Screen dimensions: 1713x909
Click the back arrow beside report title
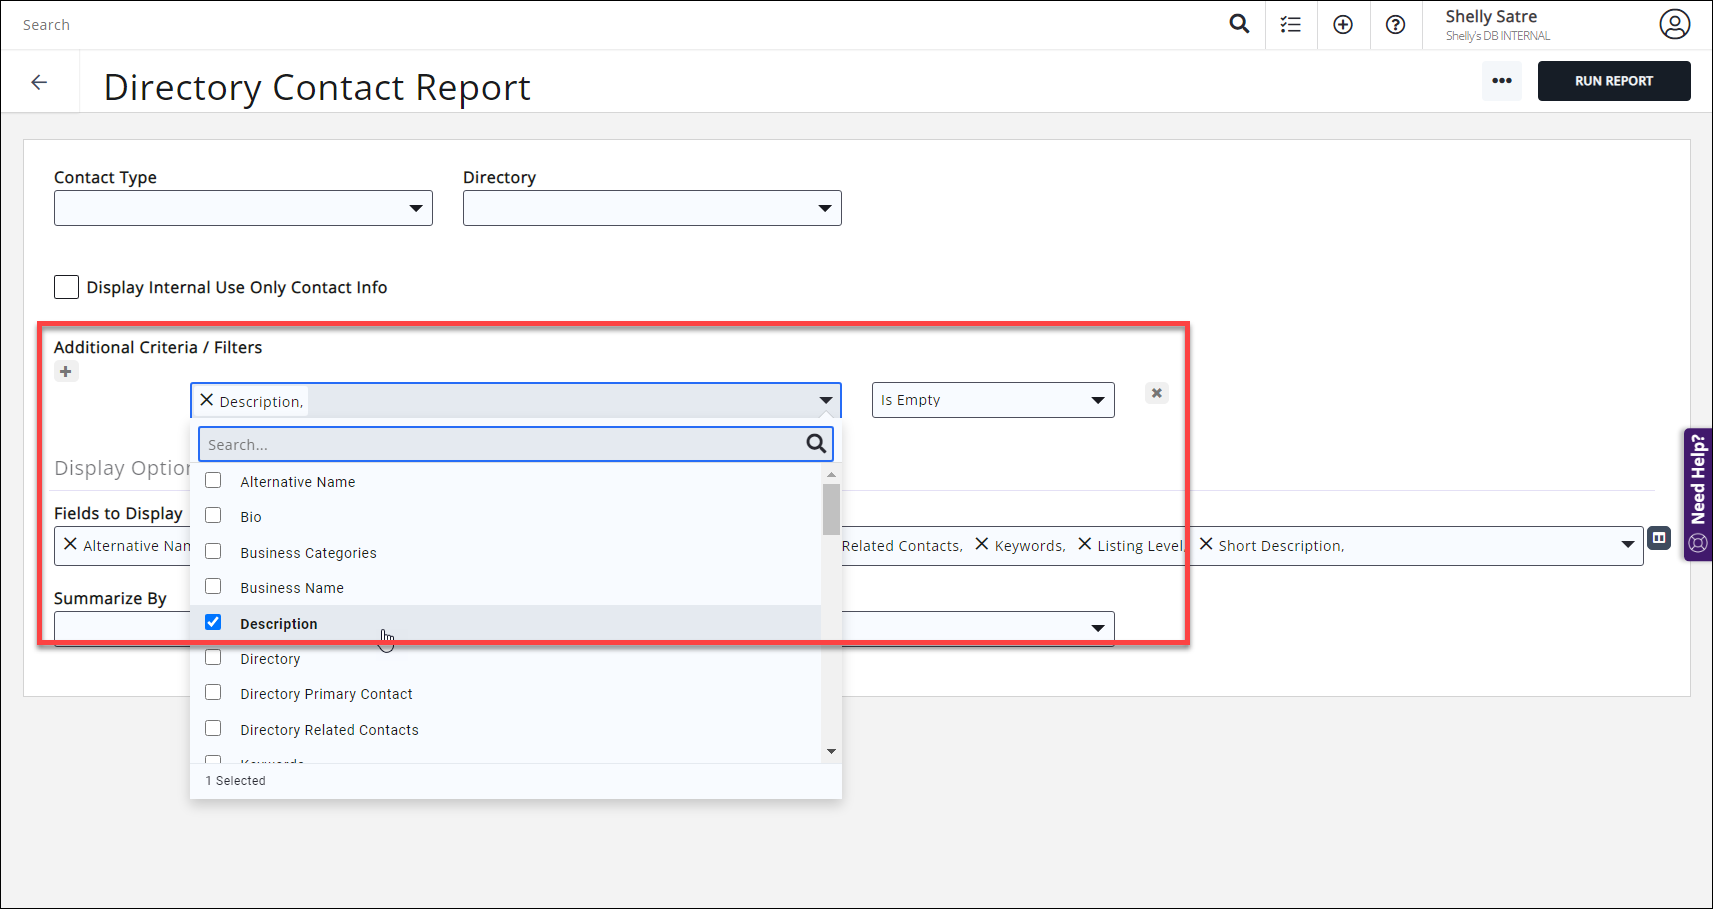(40, 82)
